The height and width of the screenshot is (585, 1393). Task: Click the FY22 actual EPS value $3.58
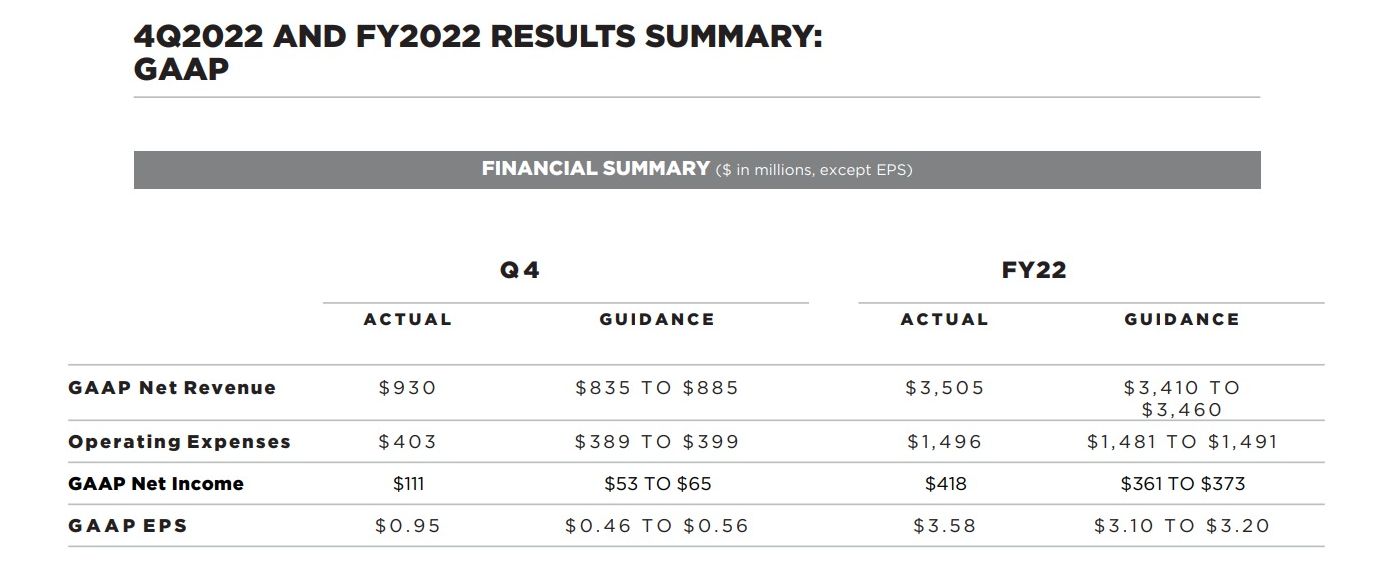945,526
